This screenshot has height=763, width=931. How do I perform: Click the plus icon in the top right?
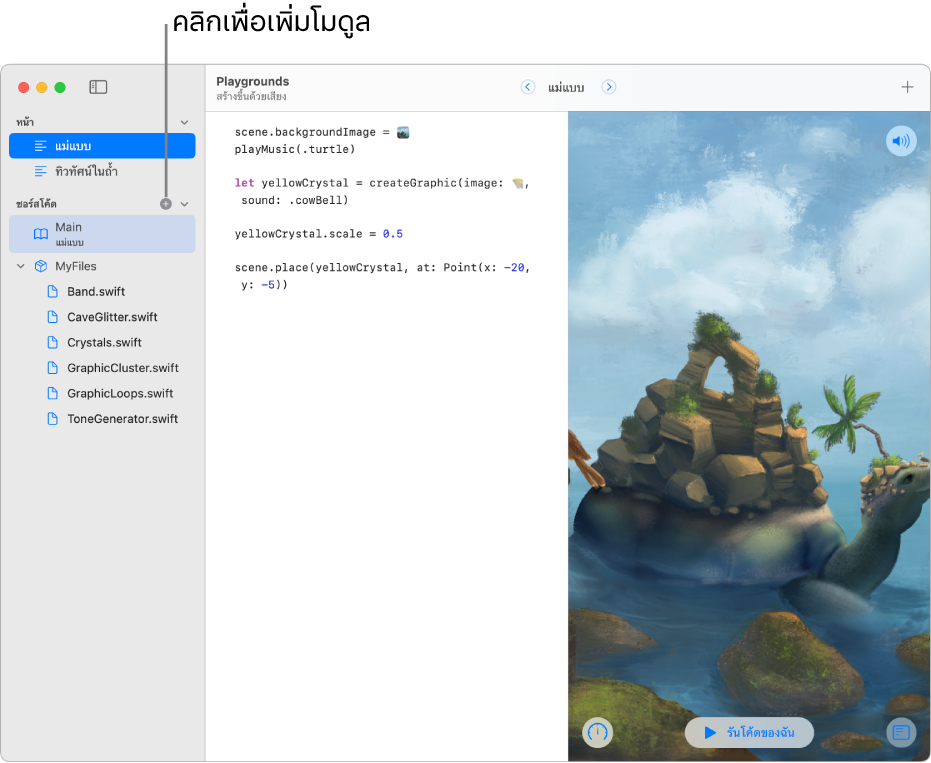coord(907,87)
